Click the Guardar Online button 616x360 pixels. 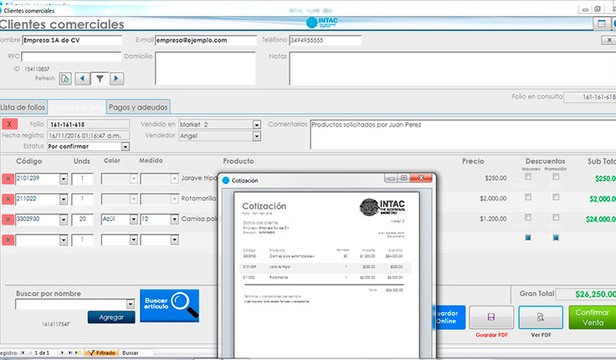449,317
